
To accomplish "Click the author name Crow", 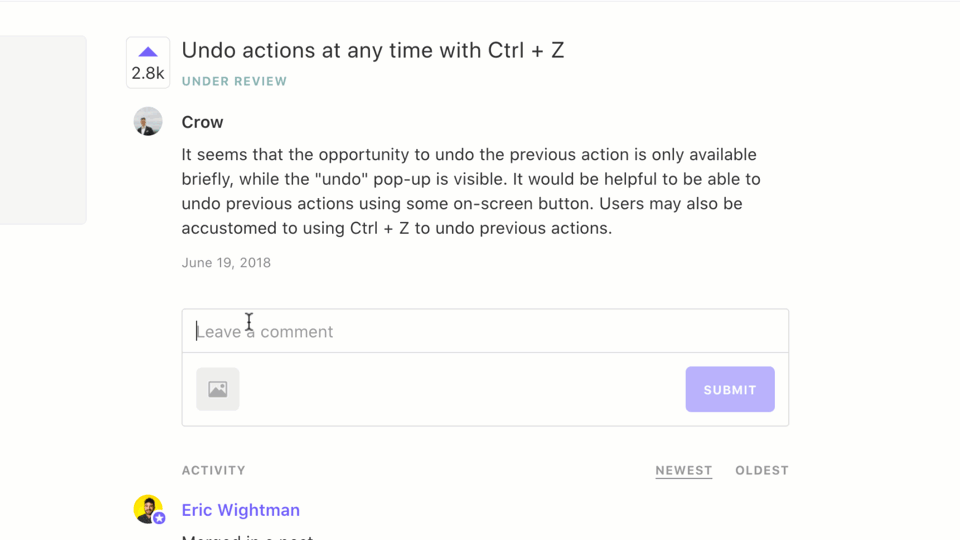I will coord(202,122).
